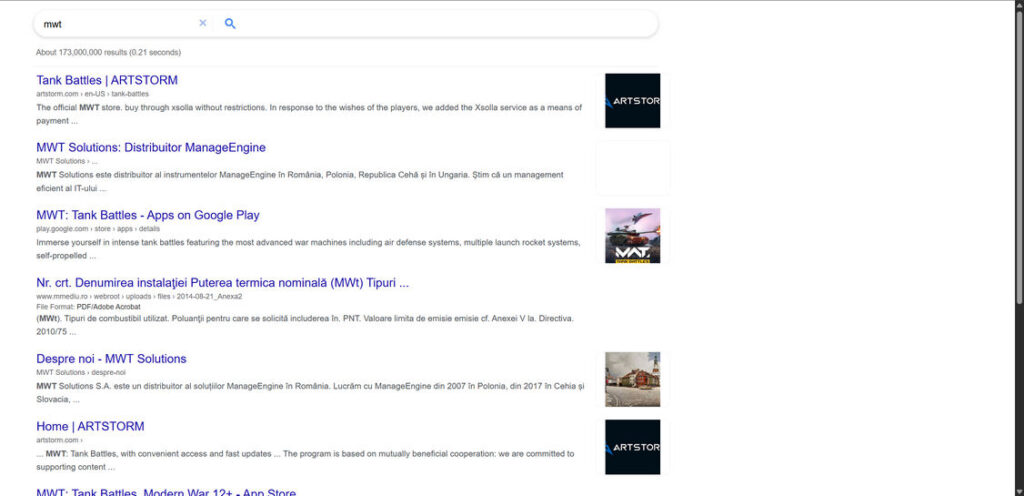This screenshot has width=1024, height=496.
Task: Open the 'Home | ARTSTORM' result
Action: tap(90, 427)
